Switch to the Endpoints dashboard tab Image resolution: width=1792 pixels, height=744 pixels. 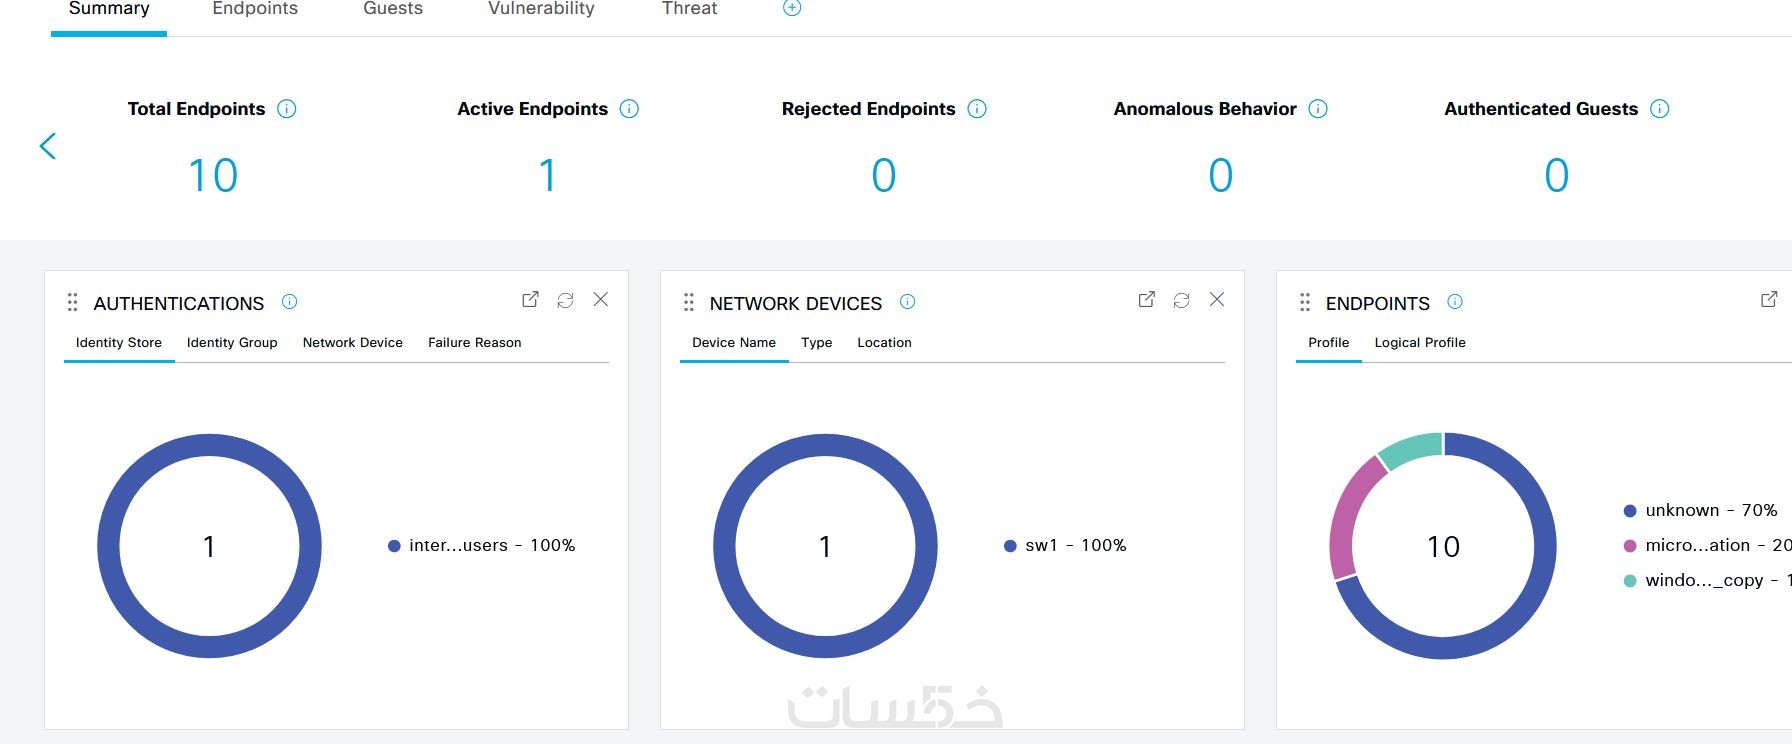click(255, 9)
